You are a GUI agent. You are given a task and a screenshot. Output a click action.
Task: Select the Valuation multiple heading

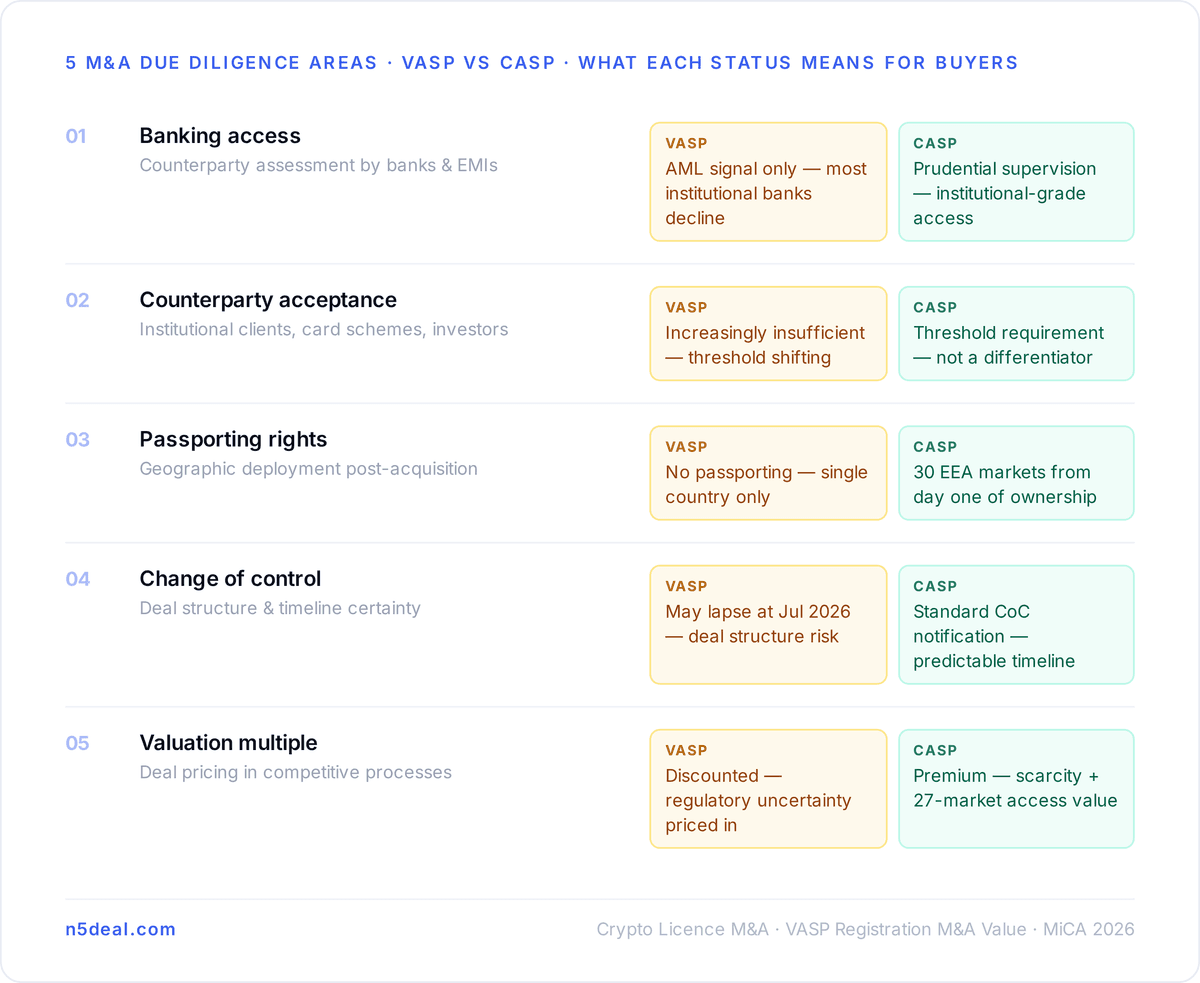228,743
